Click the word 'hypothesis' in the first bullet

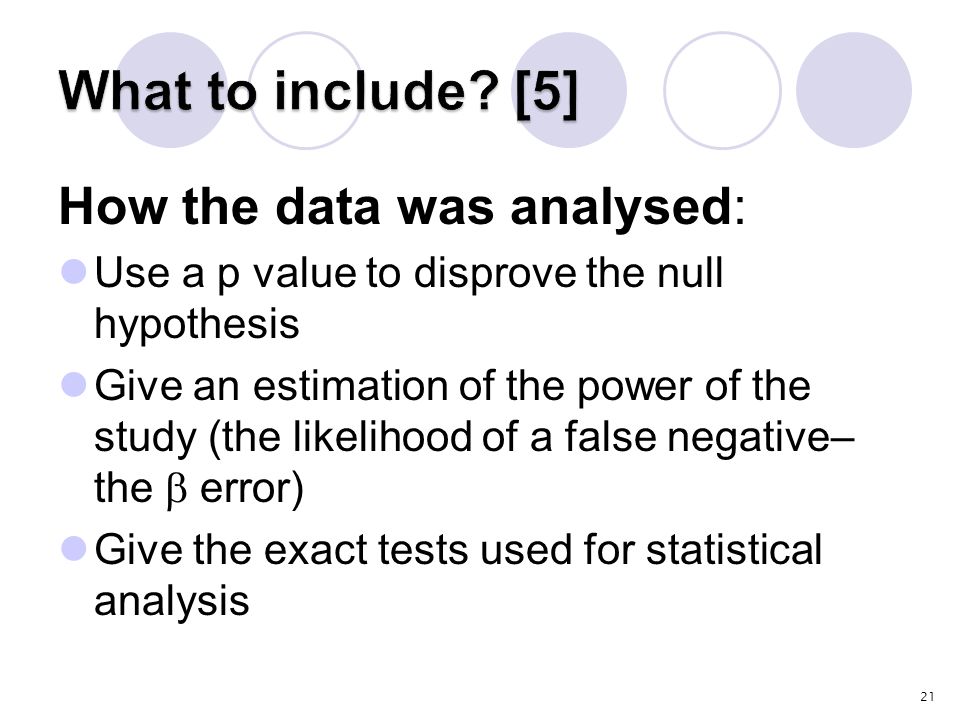197,324
